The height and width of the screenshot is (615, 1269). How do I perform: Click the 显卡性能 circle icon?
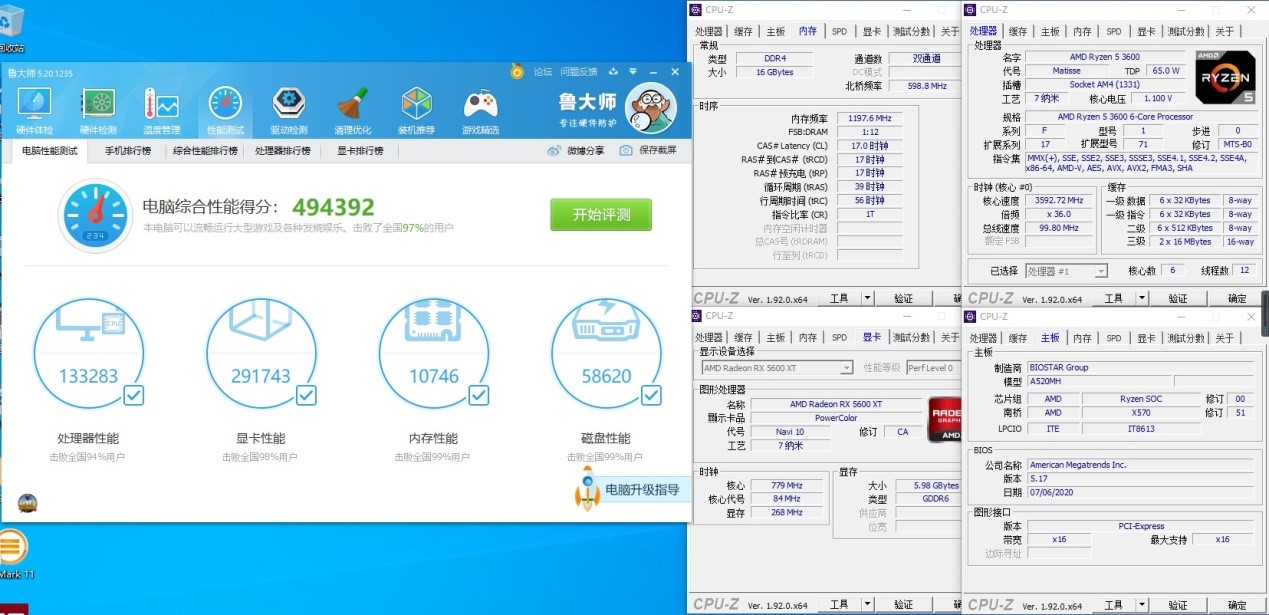[261, 352]
